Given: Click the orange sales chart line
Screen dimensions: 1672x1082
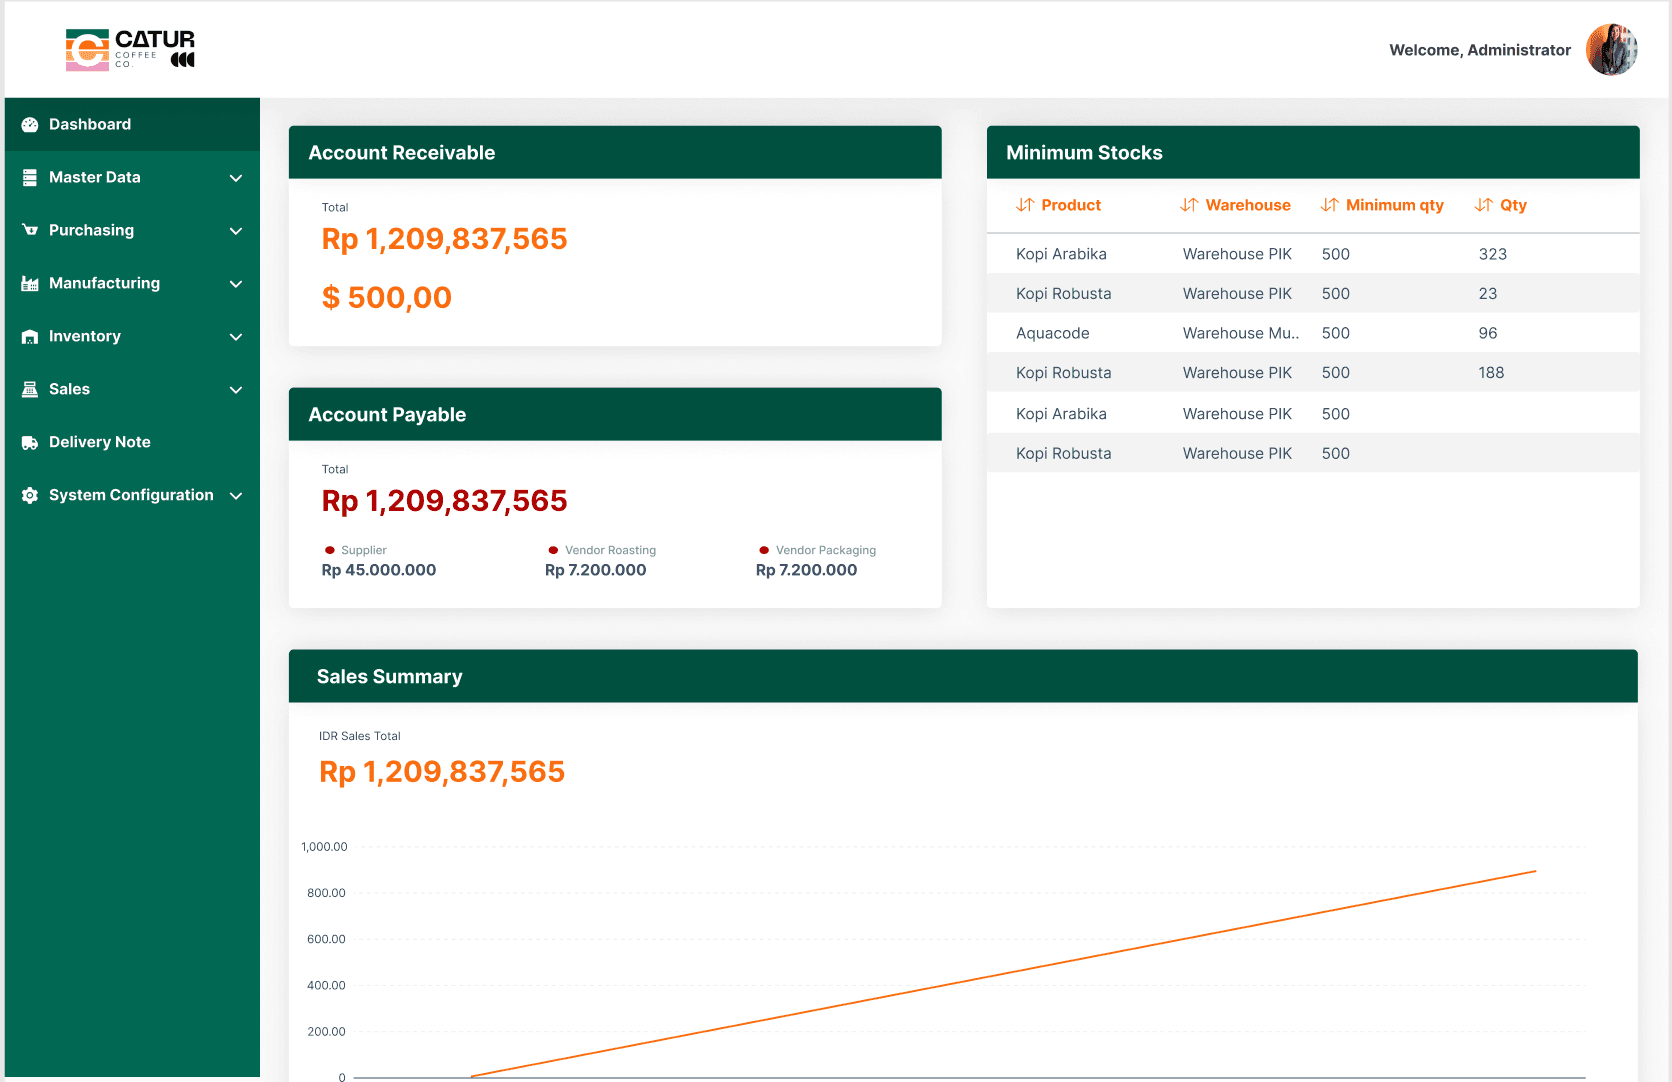Looking at the screenshot, I should point(1003,974).
